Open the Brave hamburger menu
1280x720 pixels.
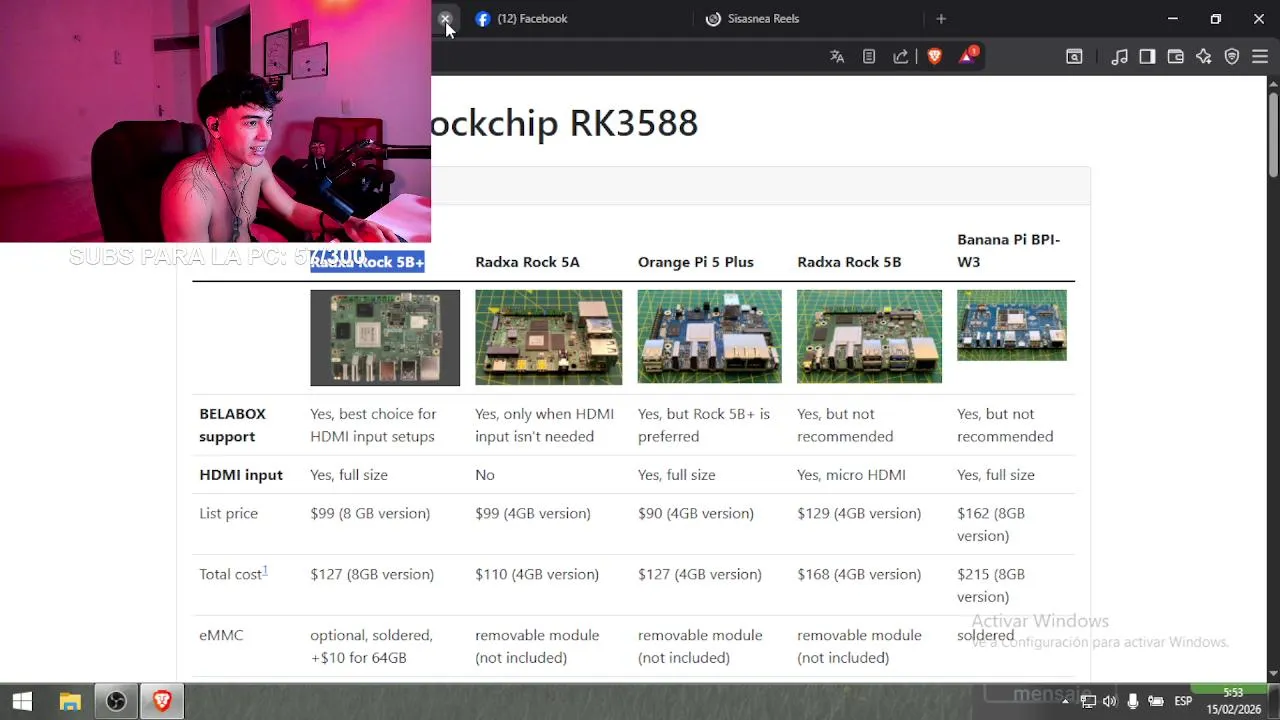[x=1260, y=57]
